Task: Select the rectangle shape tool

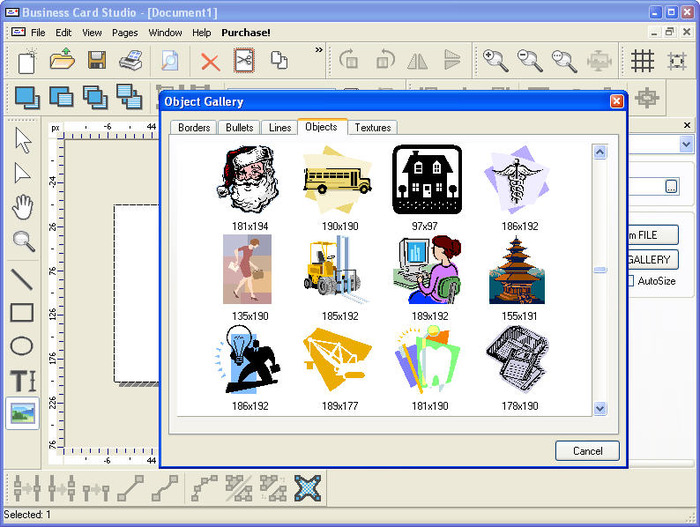Action: 22,313
